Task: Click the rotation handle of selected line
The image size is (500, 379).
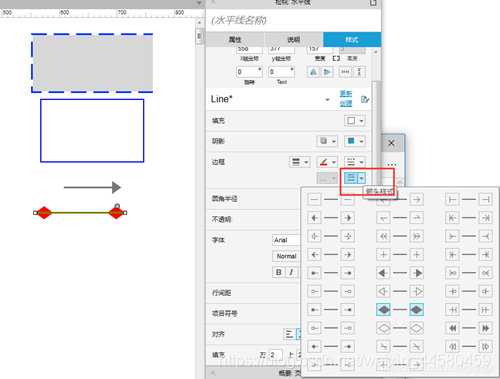Action: click(117, 206)
